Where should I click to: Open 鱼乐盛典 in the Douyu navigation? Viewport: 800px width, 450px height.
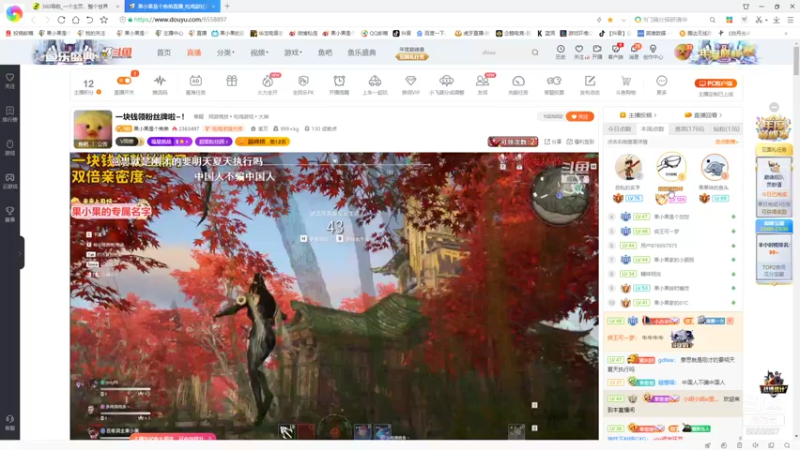[362, 53]
